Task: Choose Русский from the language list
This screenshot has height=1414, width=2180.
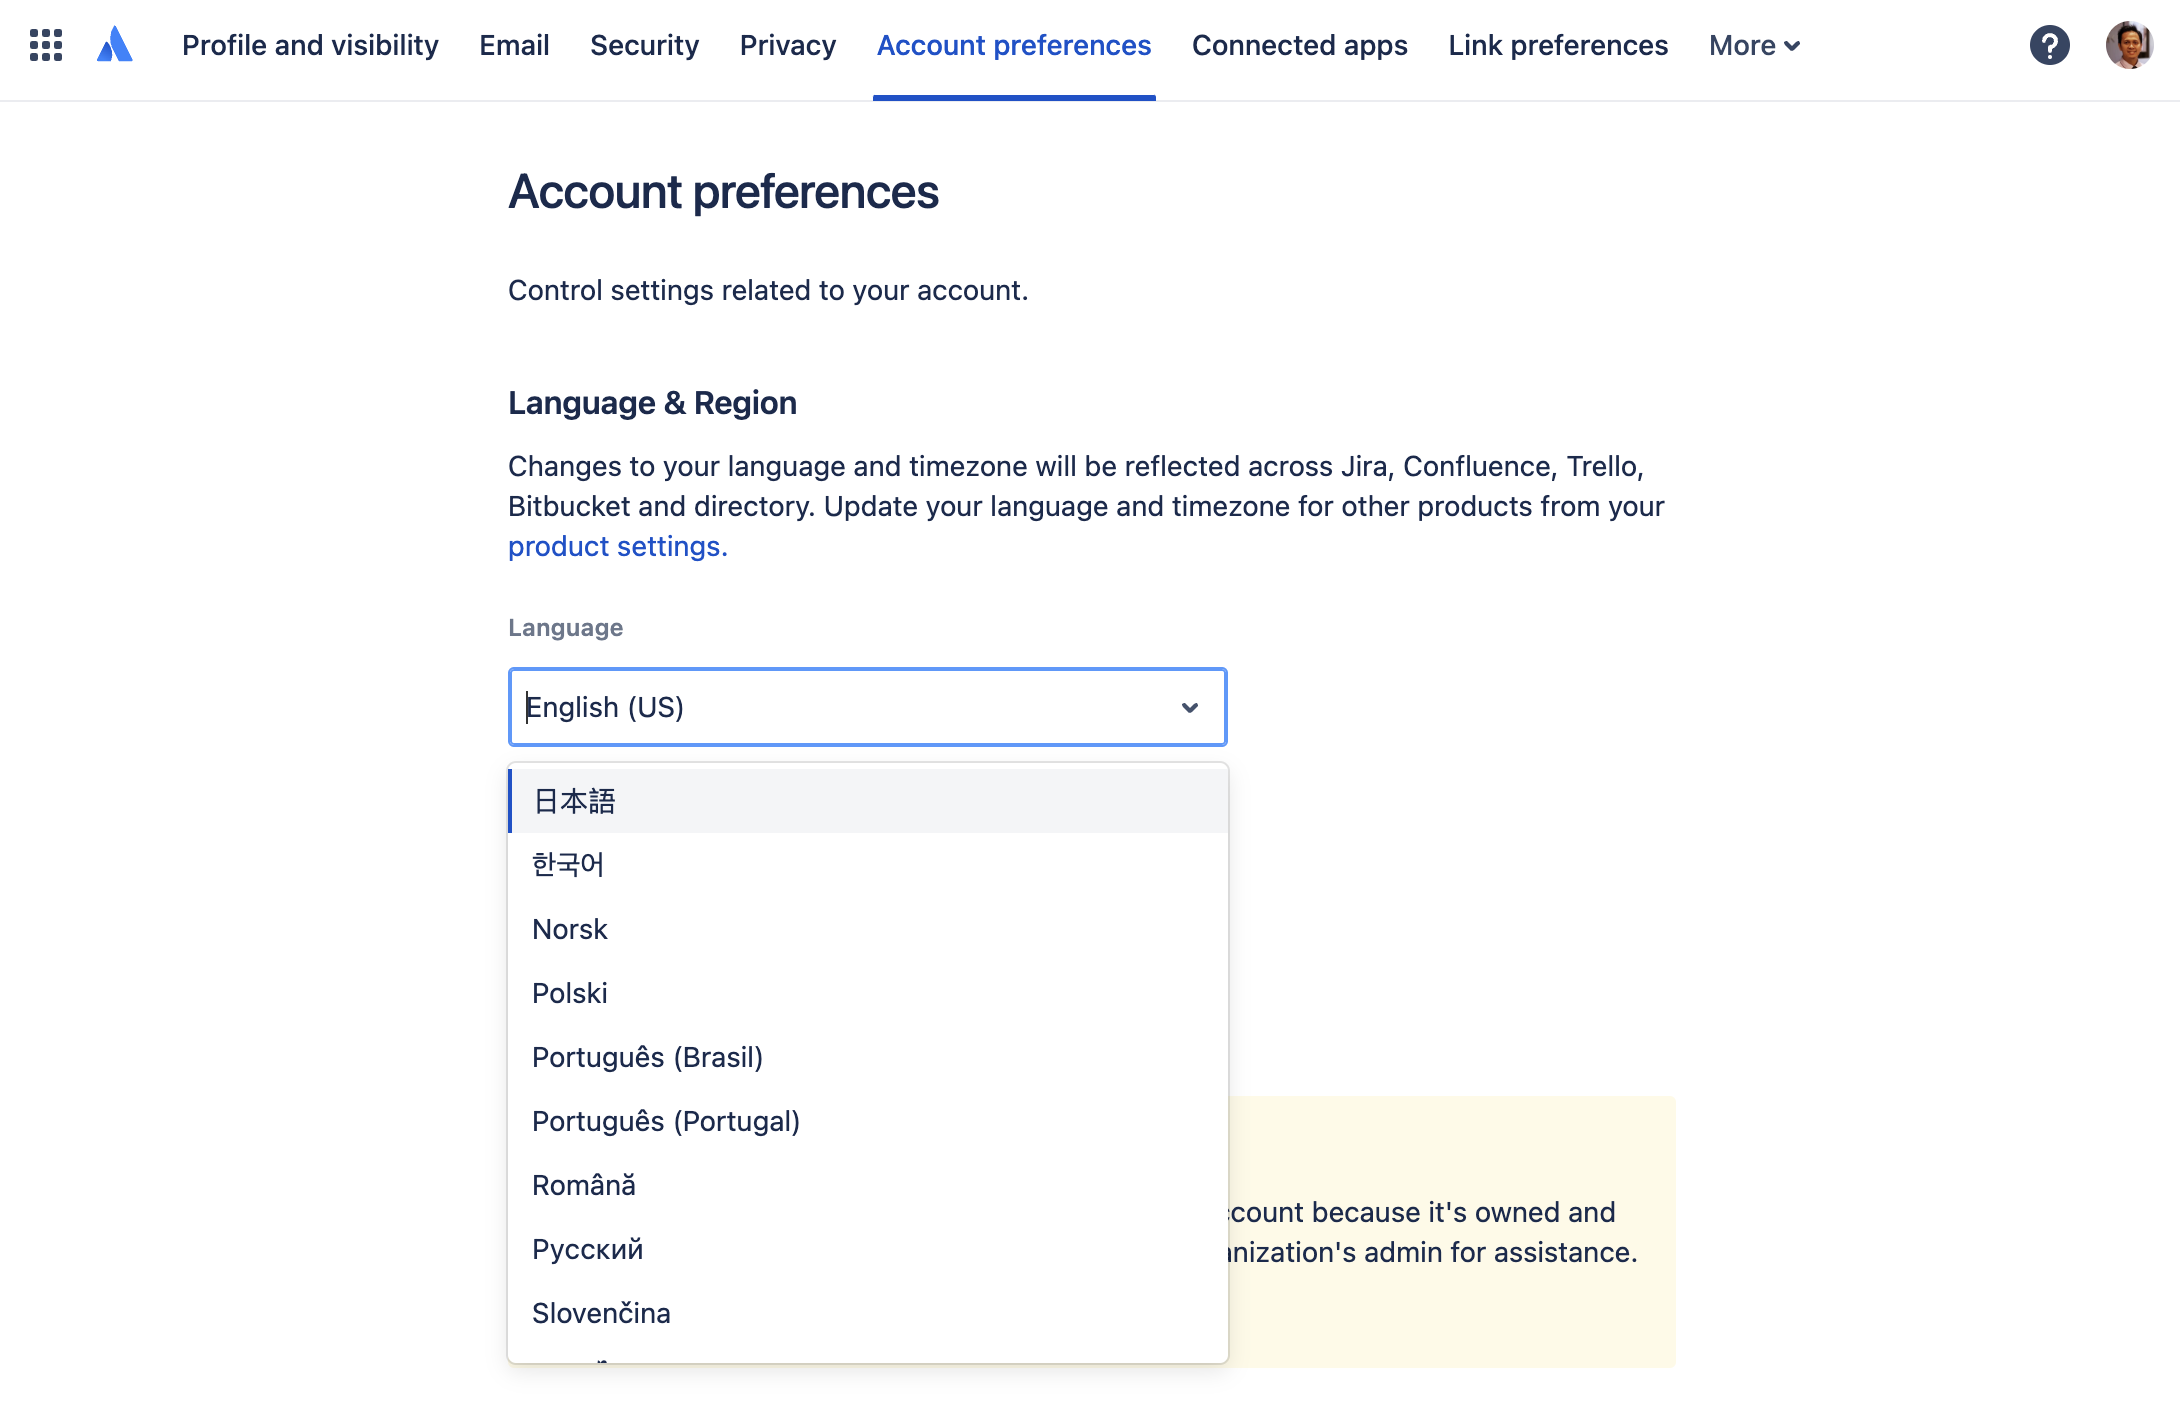Action: 588,1249
